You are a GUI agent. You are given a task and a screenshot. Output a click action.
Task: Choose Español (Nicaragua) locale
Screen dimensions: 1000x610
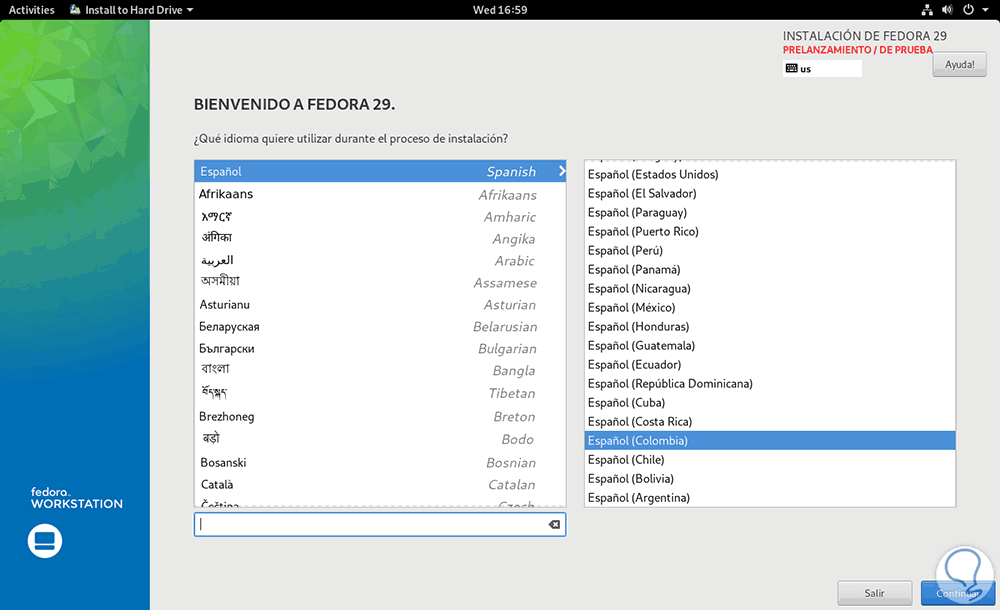tap(770, 288)
